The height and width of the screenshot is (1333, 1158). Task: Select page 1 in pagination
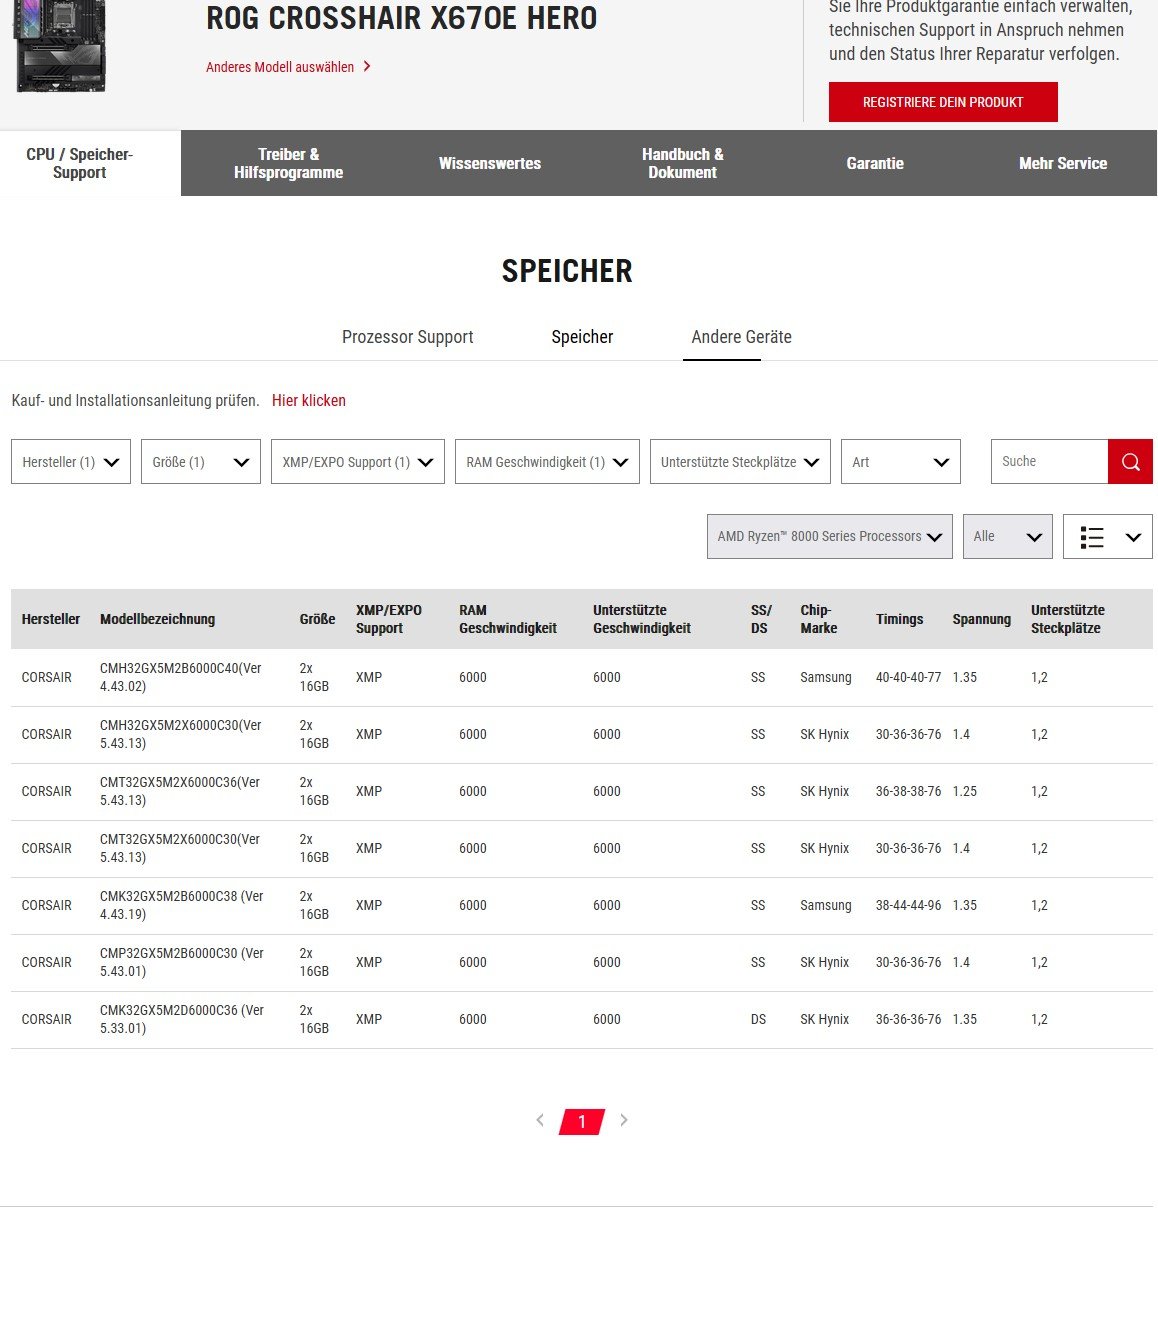(x=582, y=1122)
